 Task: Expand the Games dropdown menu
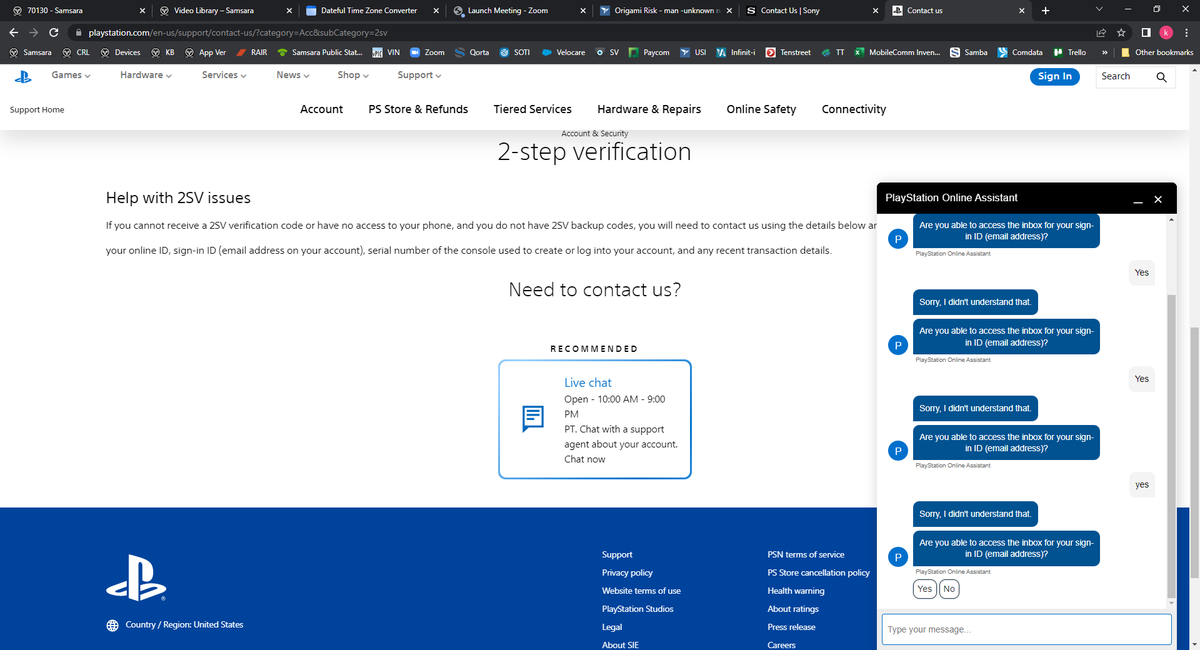(x=71, y=75)
